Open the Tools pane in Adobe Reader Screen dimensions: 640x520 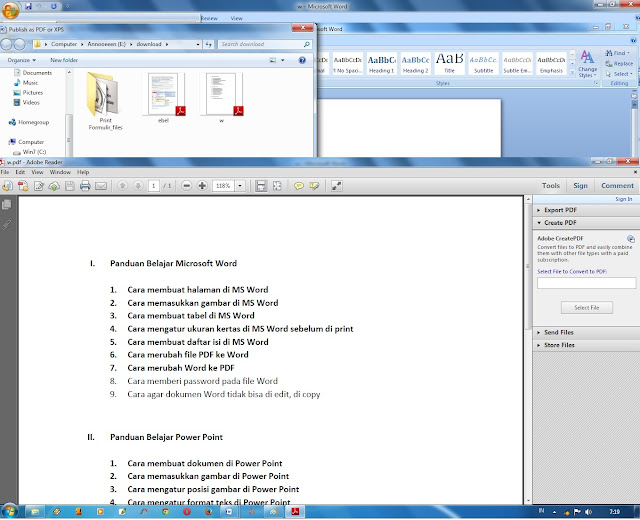click(x=551, y=186)
